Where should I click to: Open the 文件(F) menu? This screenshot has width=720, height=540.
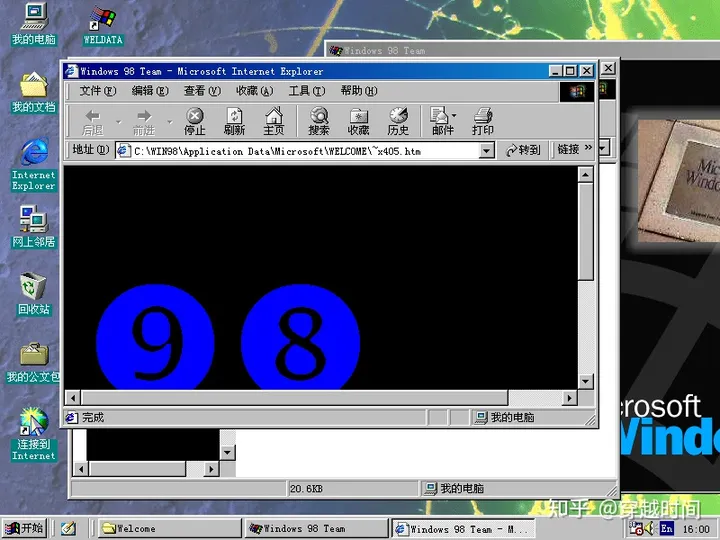[98, 91]
